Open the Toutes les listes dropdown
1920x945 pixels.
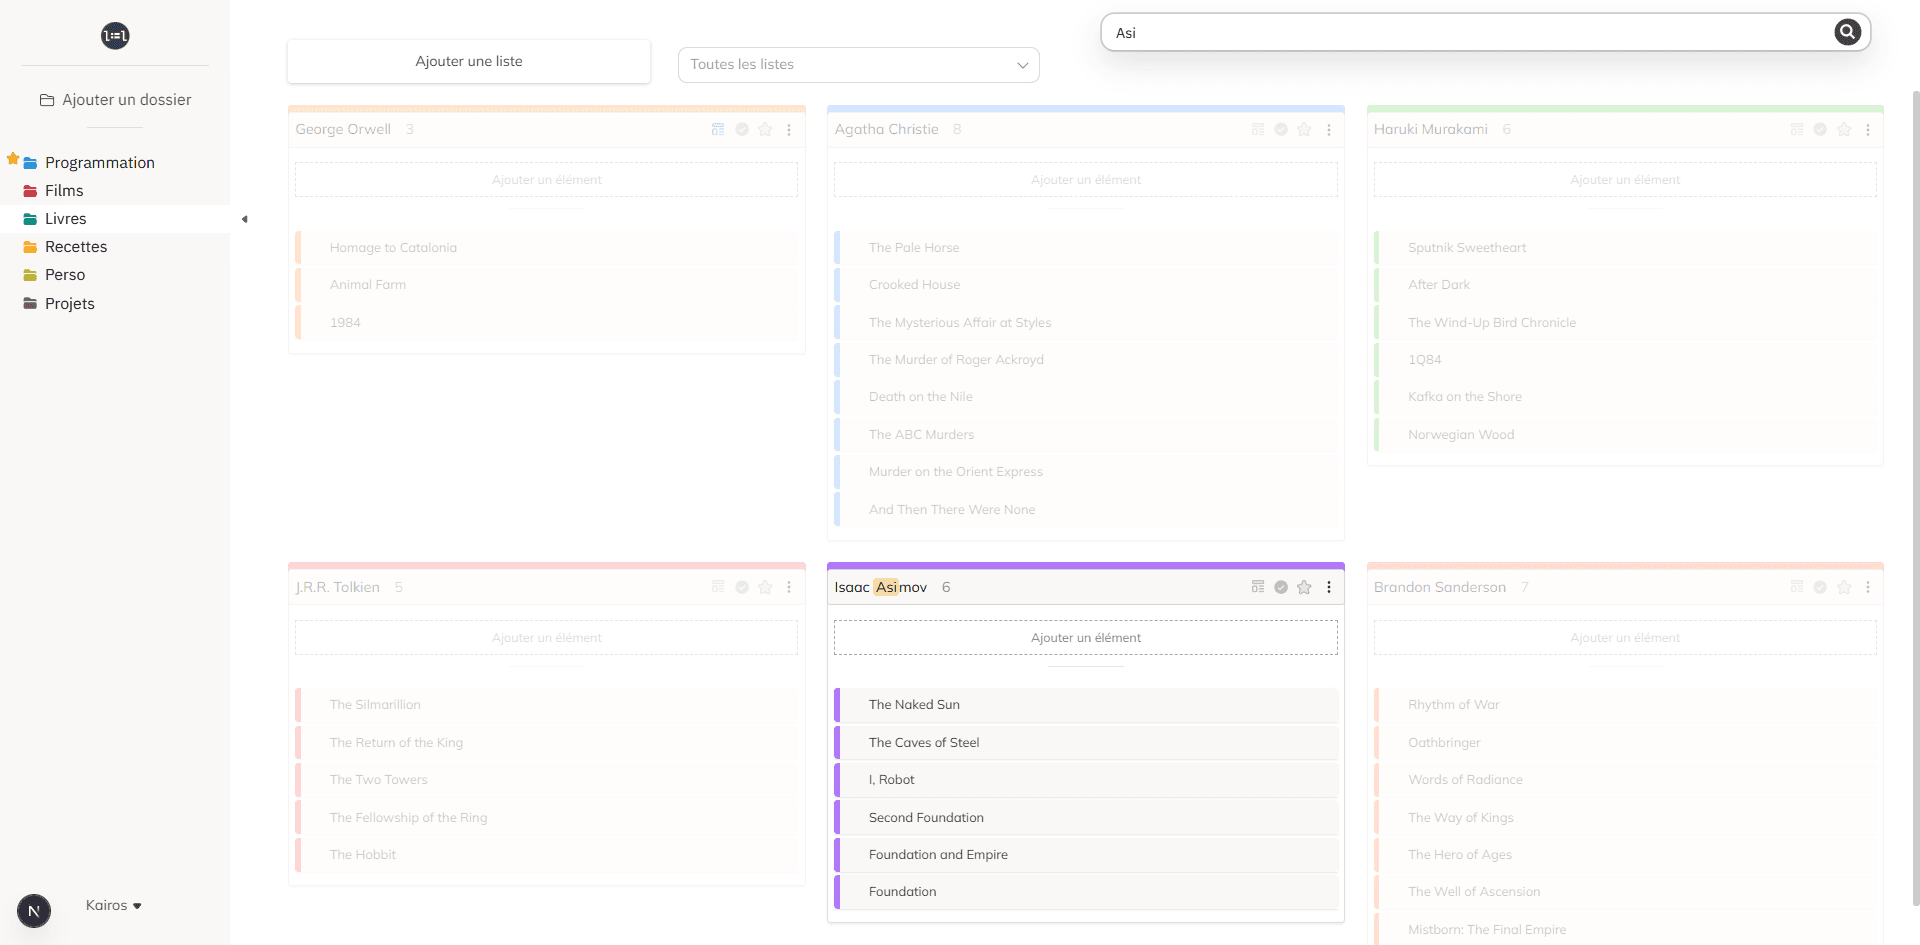coord(859,64)
